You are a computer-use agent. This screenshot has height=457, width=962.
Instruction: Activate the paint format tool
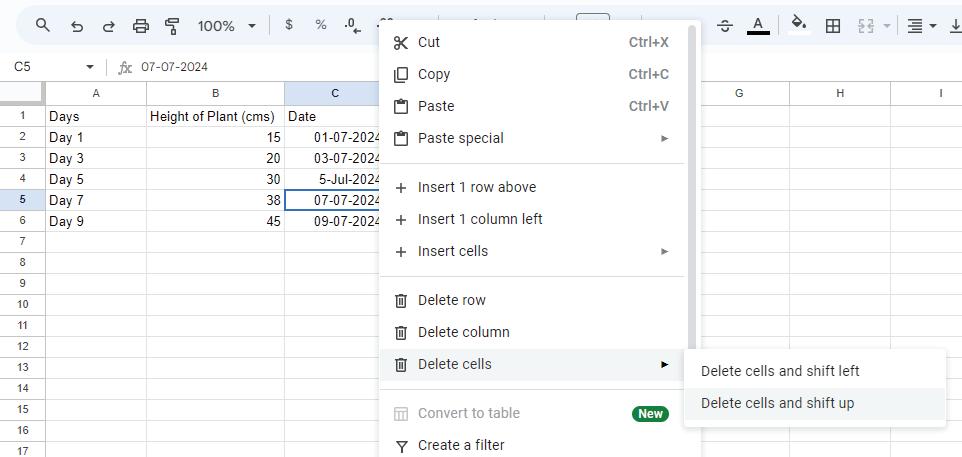(x=172, y=25)
